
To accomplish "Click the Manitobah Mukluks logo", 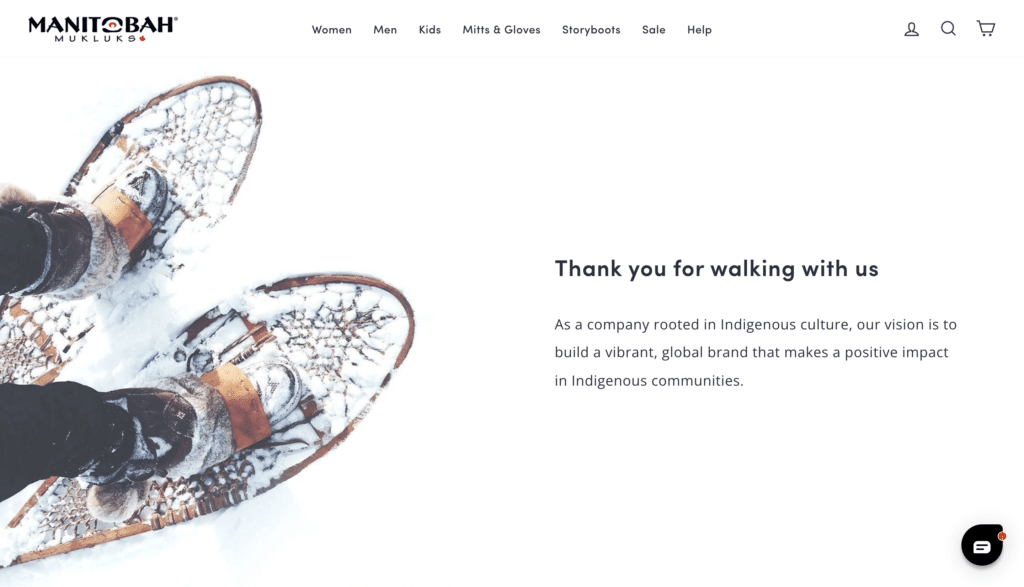I will tap(103, 29).
